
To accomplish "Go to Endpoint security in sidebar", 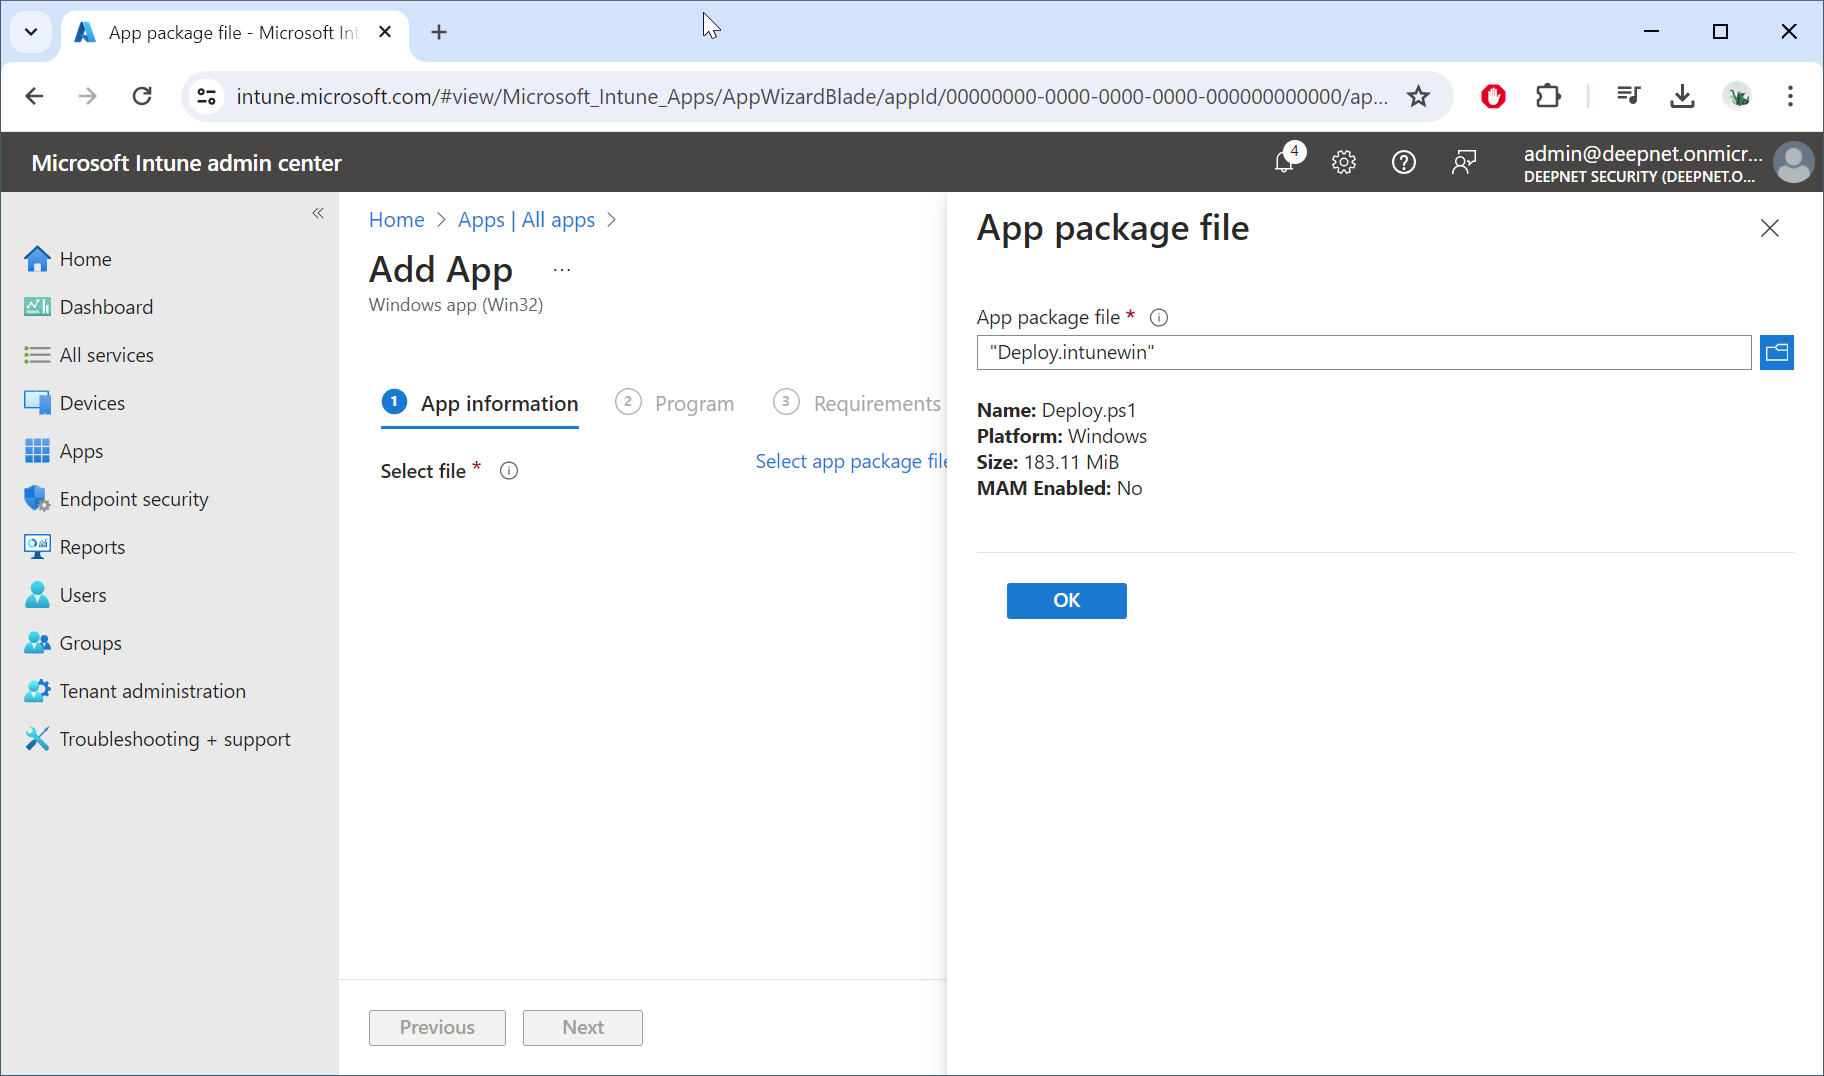I will pos(134,499).
